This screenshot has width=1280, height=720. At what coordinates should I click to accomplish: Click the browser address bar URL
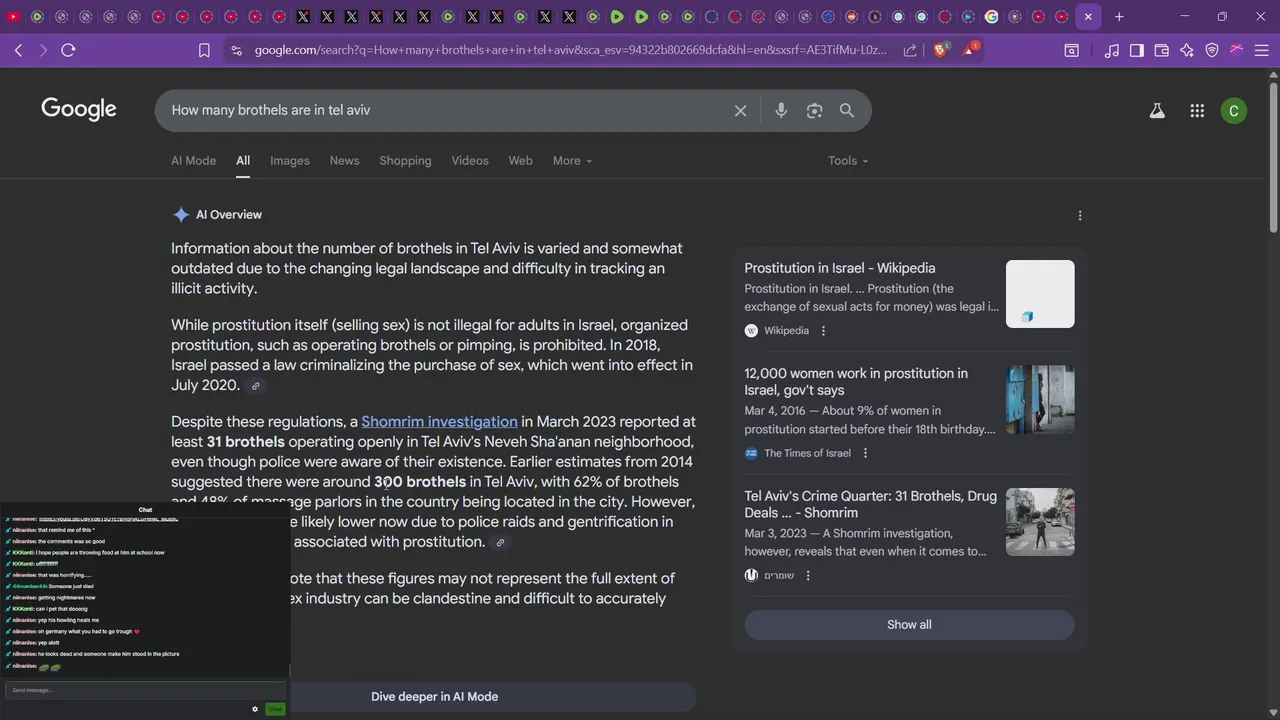[570, 50]
